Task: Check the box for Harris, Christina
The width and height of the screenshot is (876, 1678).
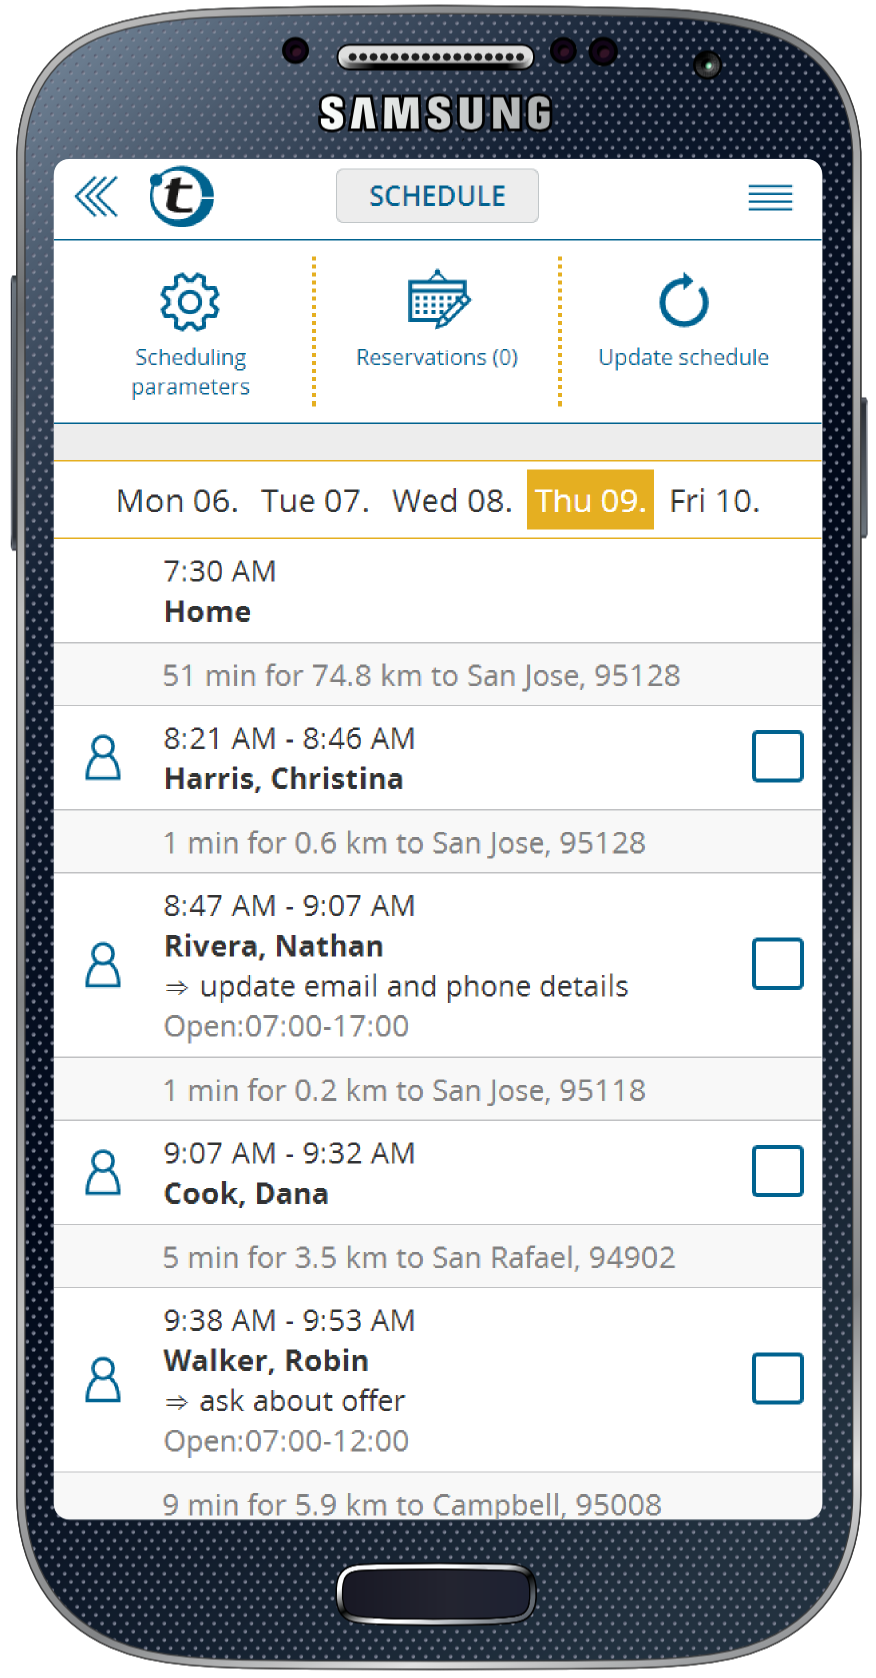Action: click(777, 756)
